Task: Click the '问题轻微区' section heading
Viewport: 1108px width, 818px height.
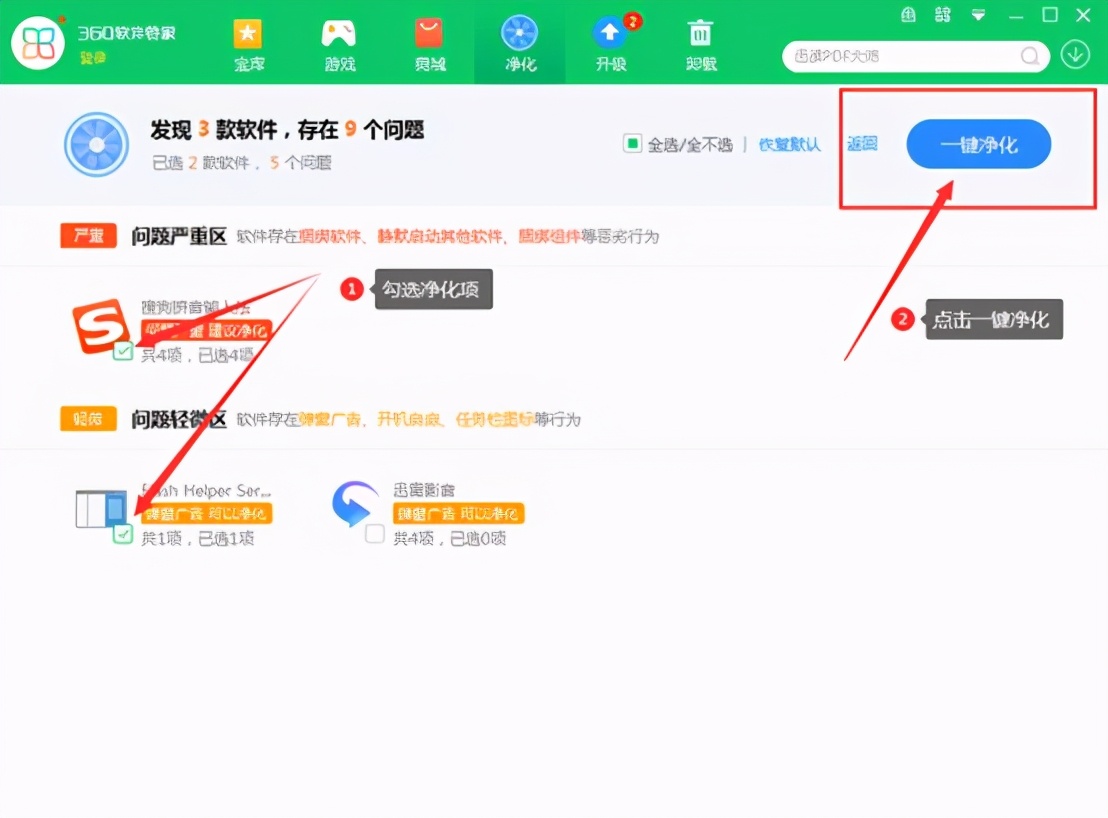Action: click(179, 420)
